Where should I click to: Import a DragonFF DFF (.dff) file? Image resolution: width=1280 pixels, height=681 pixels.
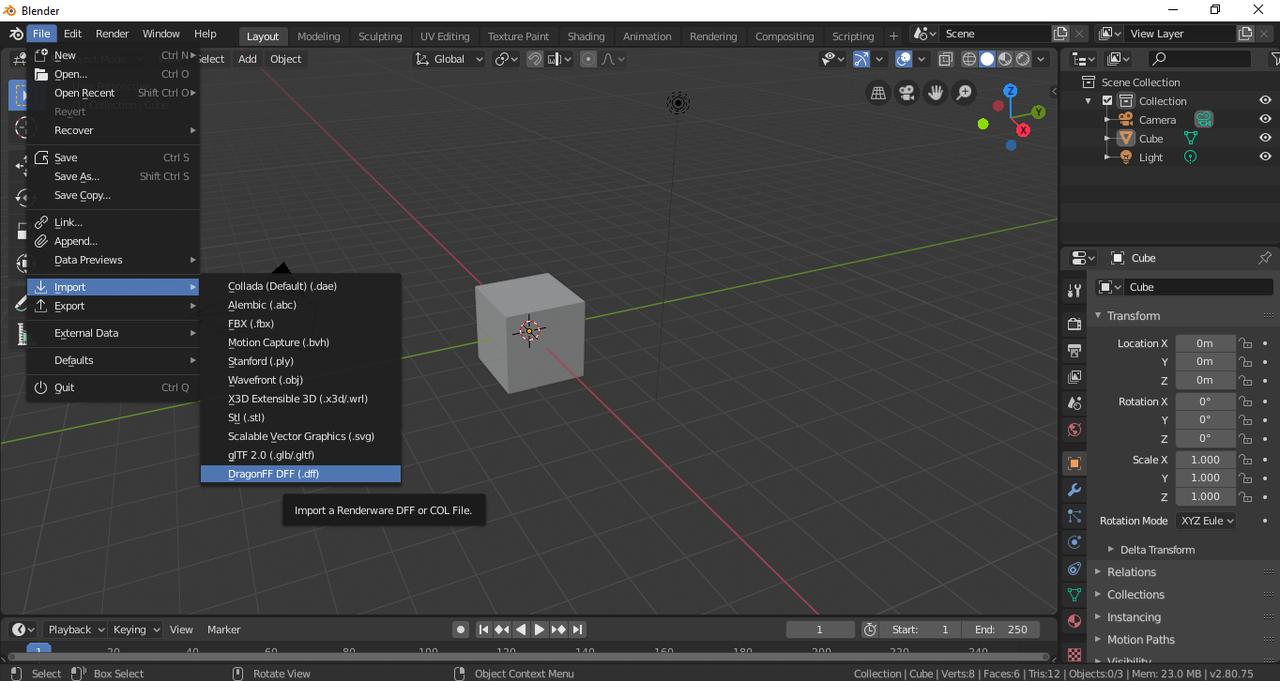click(x=300, y=474)
